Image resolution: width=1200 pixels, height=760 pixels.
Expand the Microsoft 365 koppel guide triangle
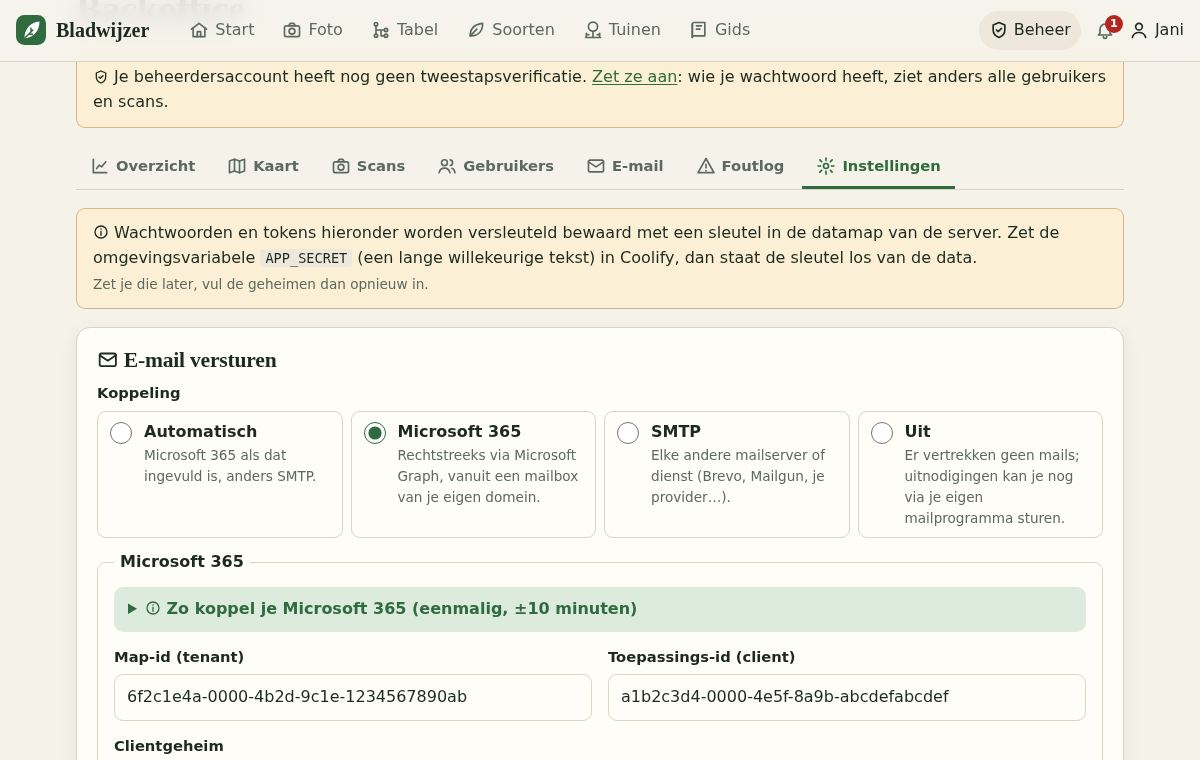pos(132,608)
